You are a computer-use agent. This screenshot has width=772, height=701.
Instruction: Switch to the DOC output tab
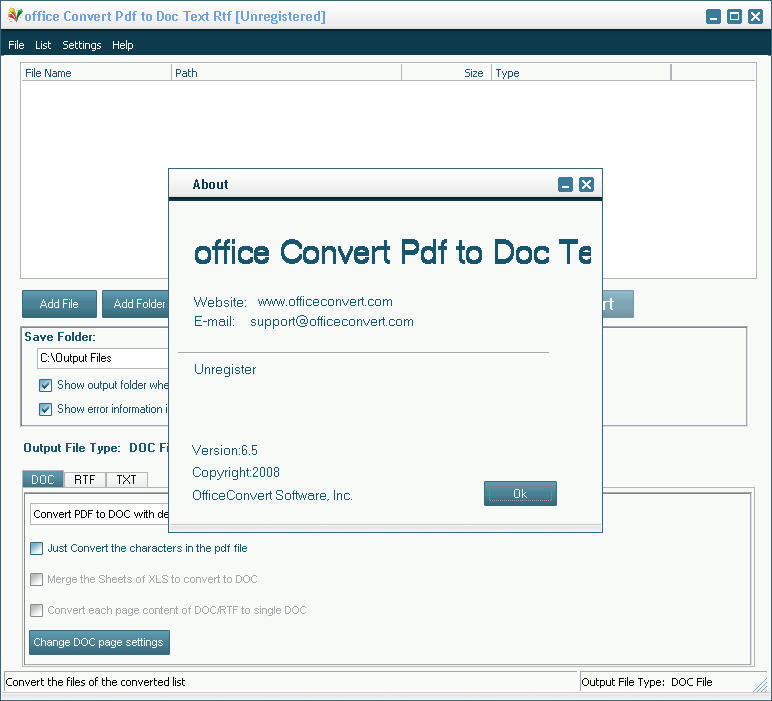click(43, 479)
